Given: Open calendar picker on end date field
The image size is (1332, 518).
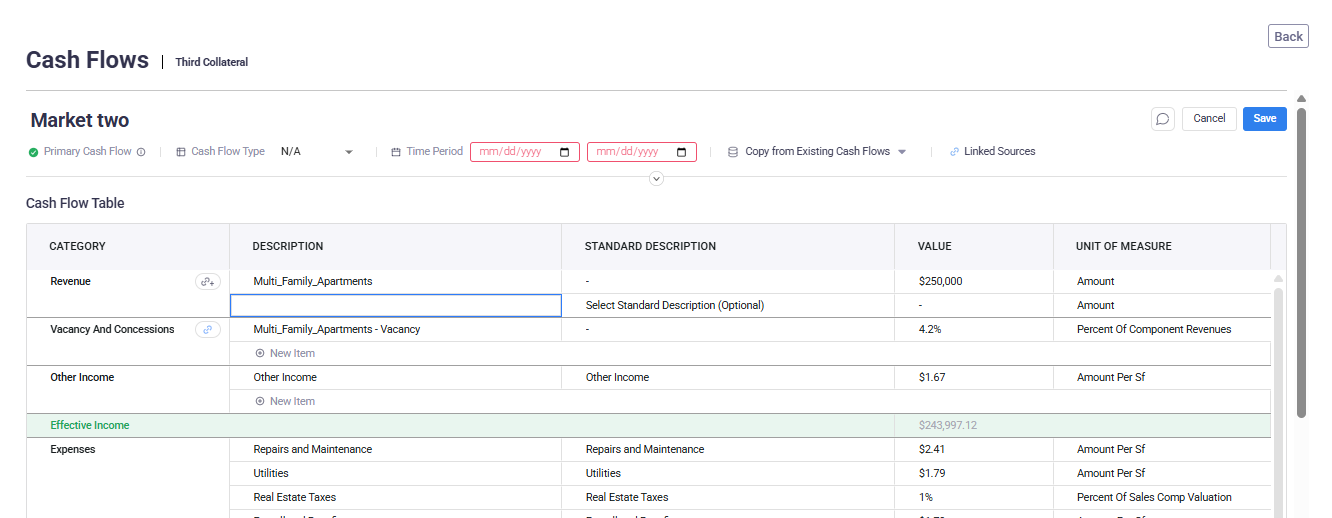Looking at the screenshot, I should tap(682, 152).
